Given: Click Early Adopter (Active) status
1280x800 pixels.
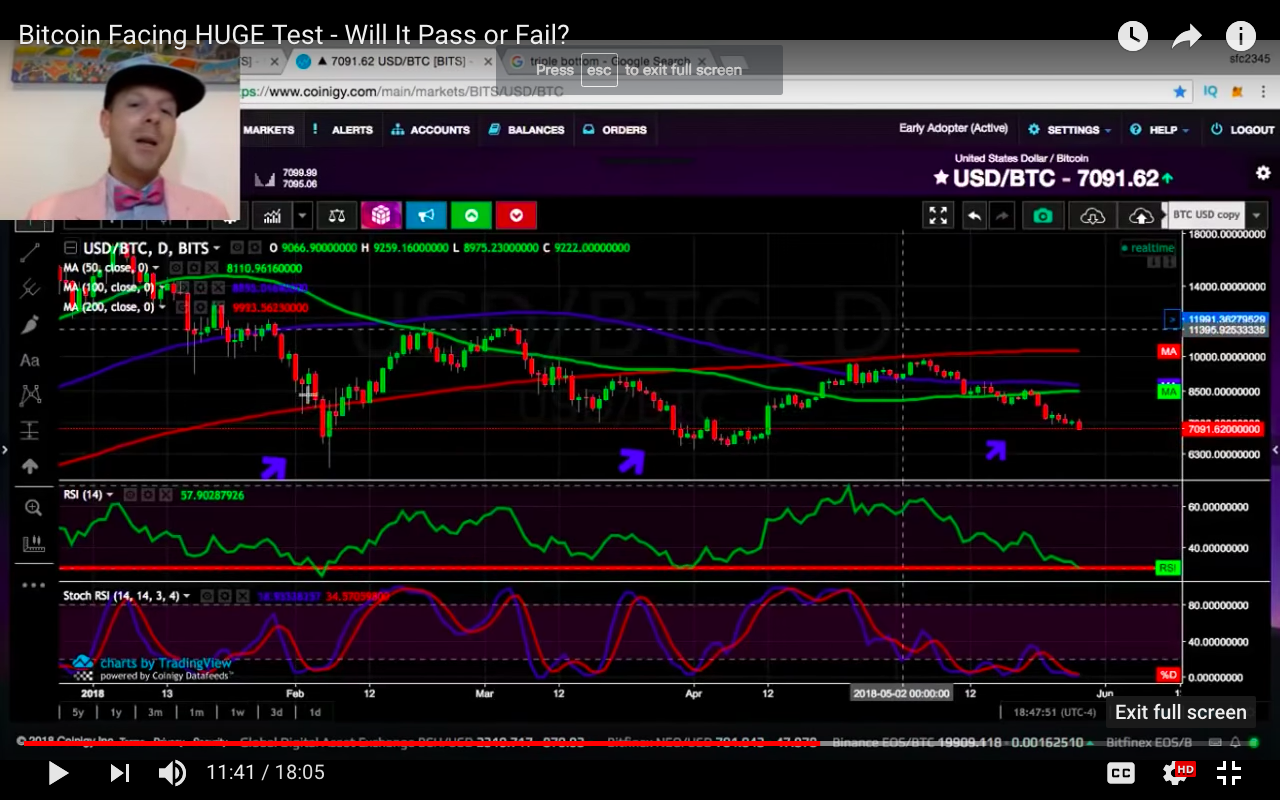Looking at the screenshot, I should pyautogui.click(x=953, y=129).
